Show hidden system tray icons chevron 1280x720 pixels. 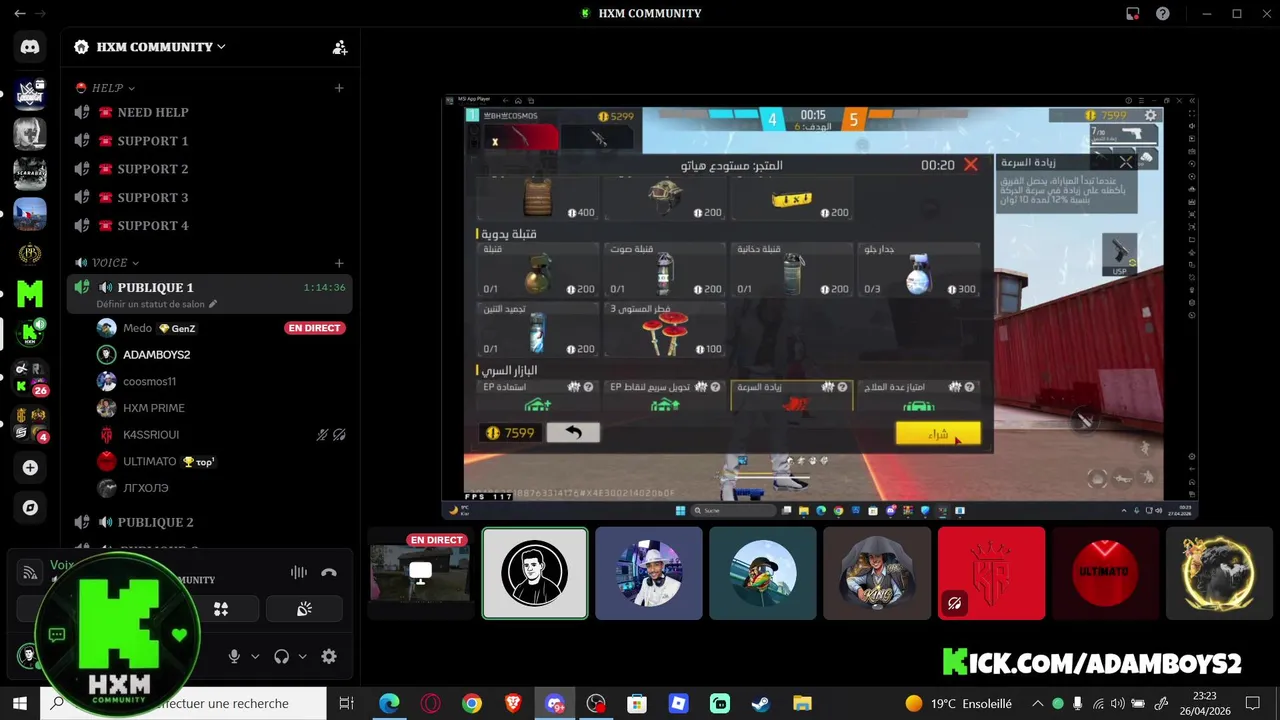coord(1037,704)
